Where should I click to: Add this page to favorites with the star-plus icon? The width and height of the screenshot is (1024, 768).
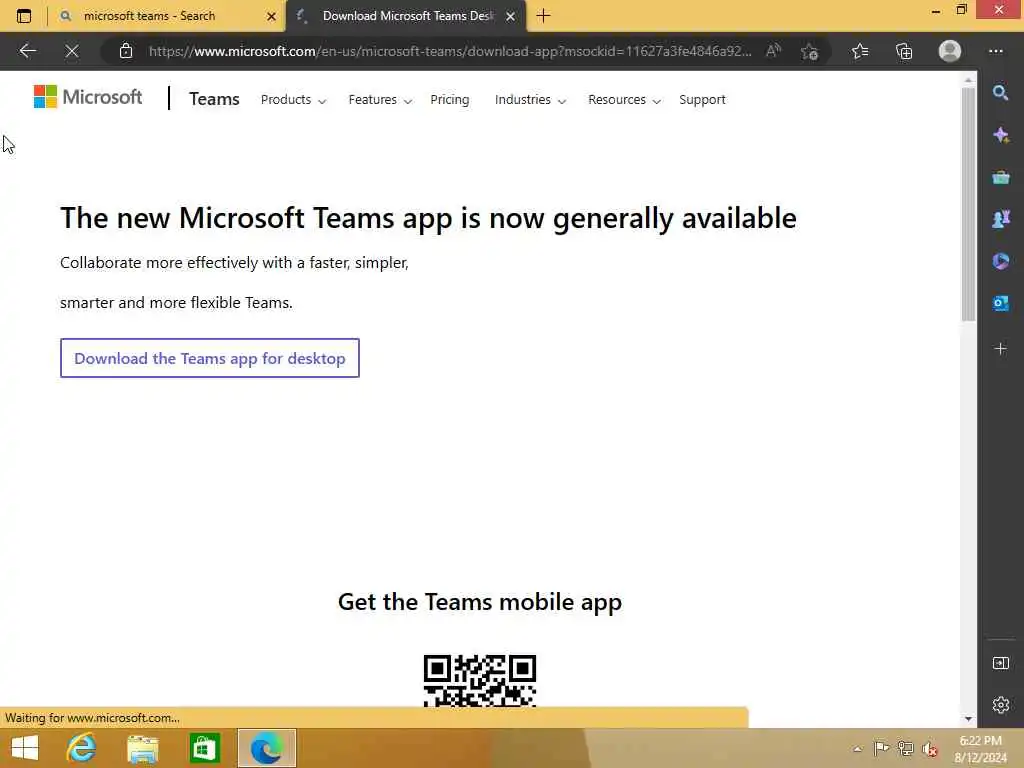(810, 51)
